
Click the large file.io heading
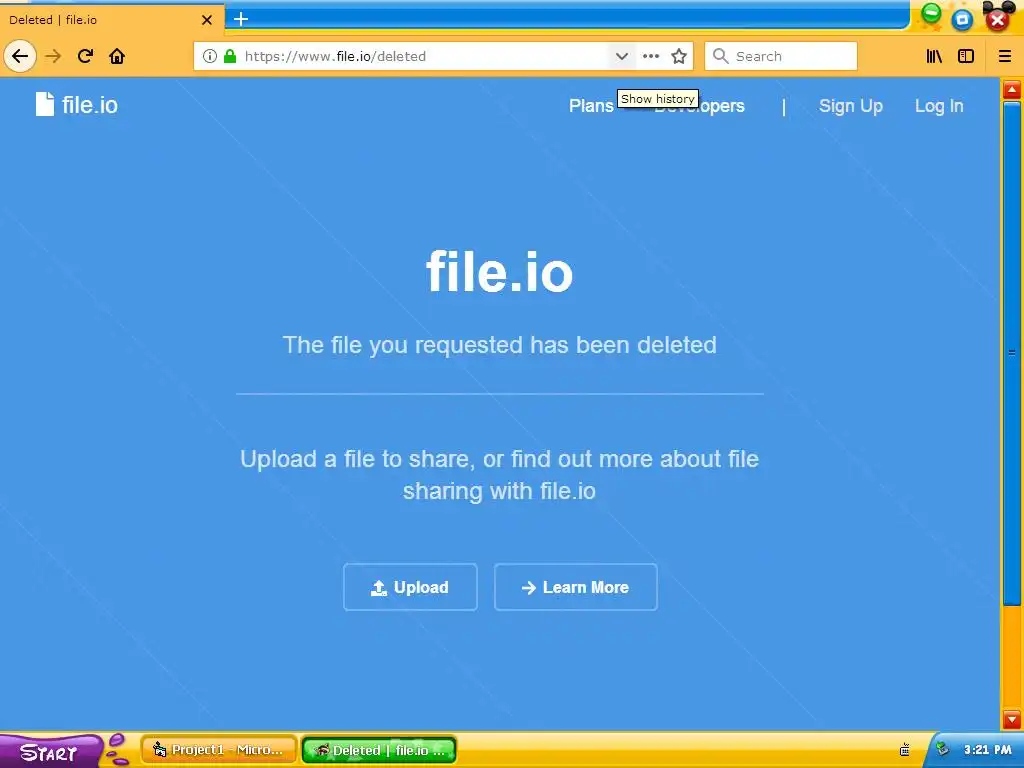[500, 272]
